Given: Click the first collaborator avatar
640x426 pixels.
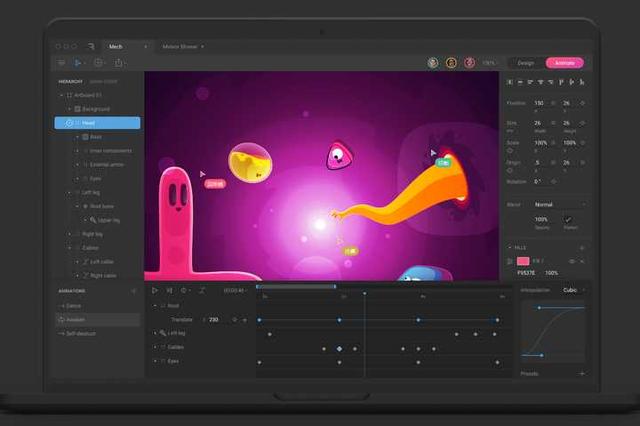Looking at the screenshot, I should pos(433,63).
